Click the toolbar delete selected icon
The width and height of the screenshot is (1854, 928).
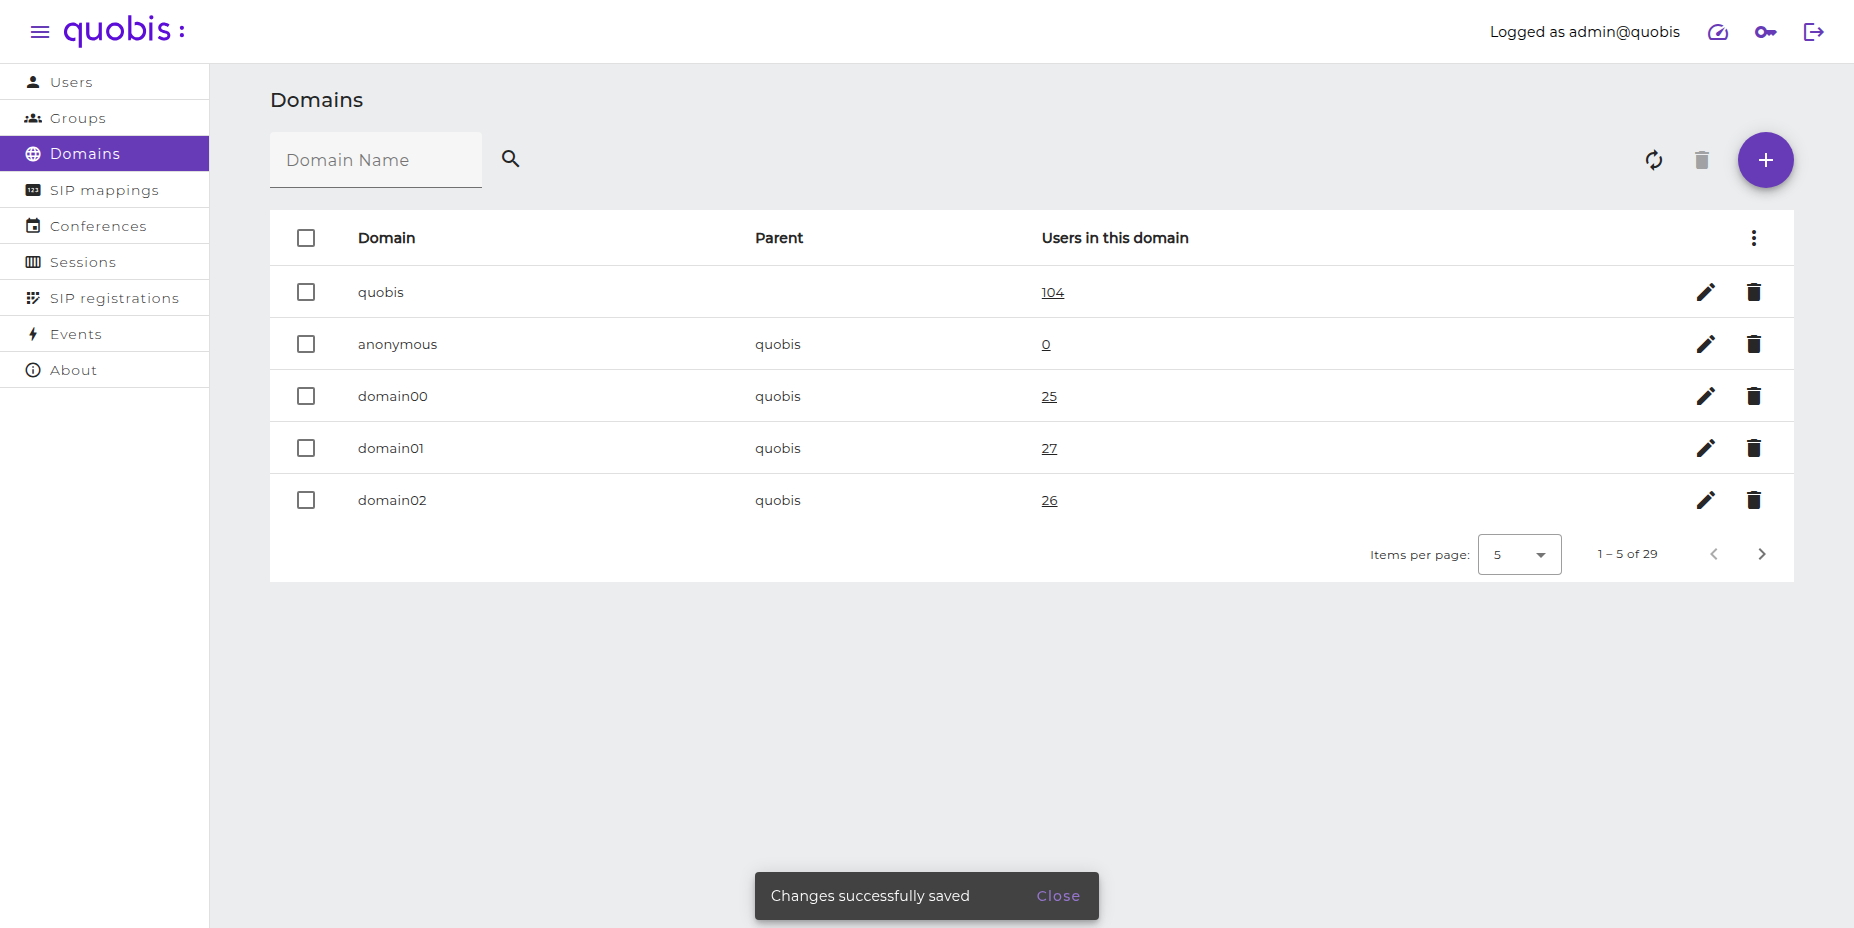pos(1702,160)
